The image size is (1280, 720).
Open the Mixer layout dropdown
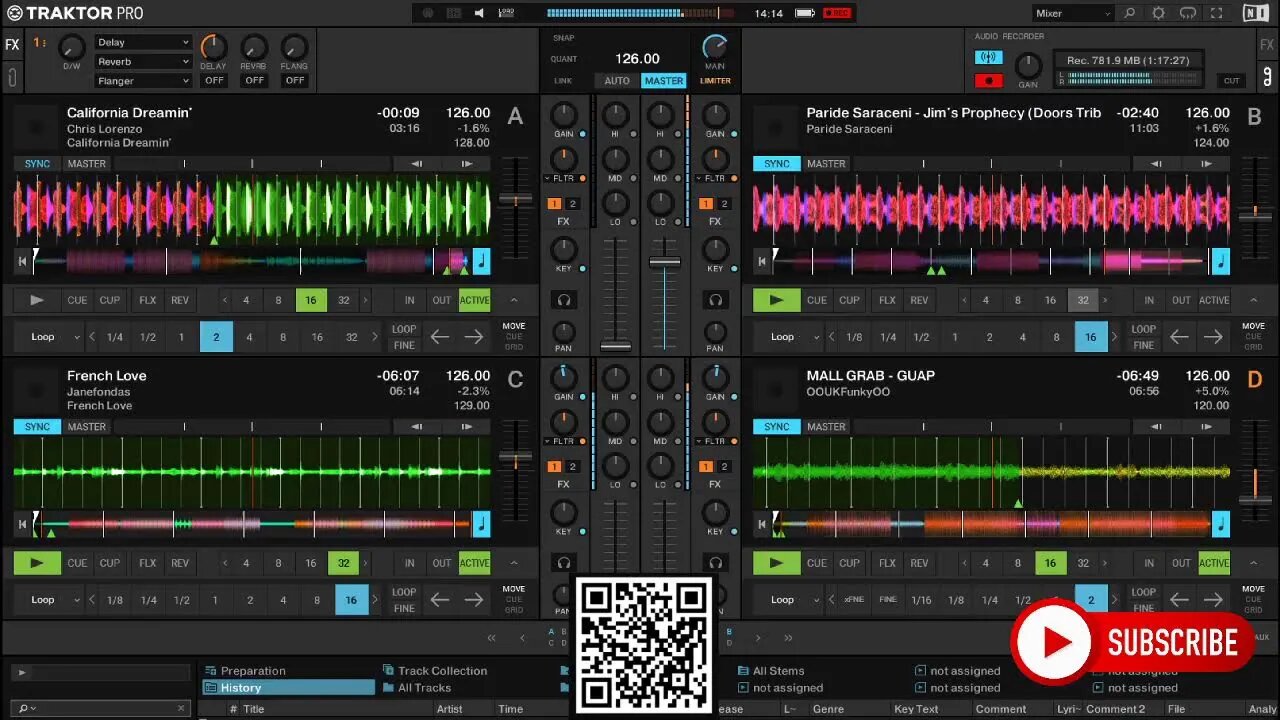click(1073, 13)
